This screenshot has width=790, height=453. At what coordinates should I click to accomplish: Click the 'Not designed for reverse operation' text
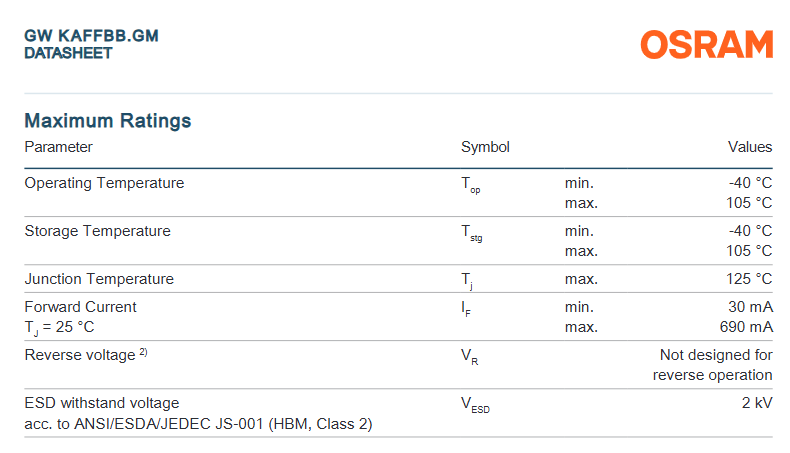[715, 365]
